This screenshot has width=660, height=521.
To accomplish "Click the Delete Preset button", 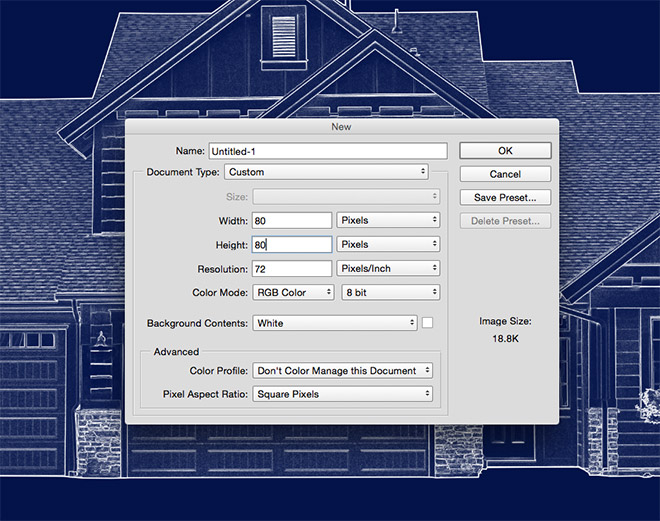I will point(505,221).
